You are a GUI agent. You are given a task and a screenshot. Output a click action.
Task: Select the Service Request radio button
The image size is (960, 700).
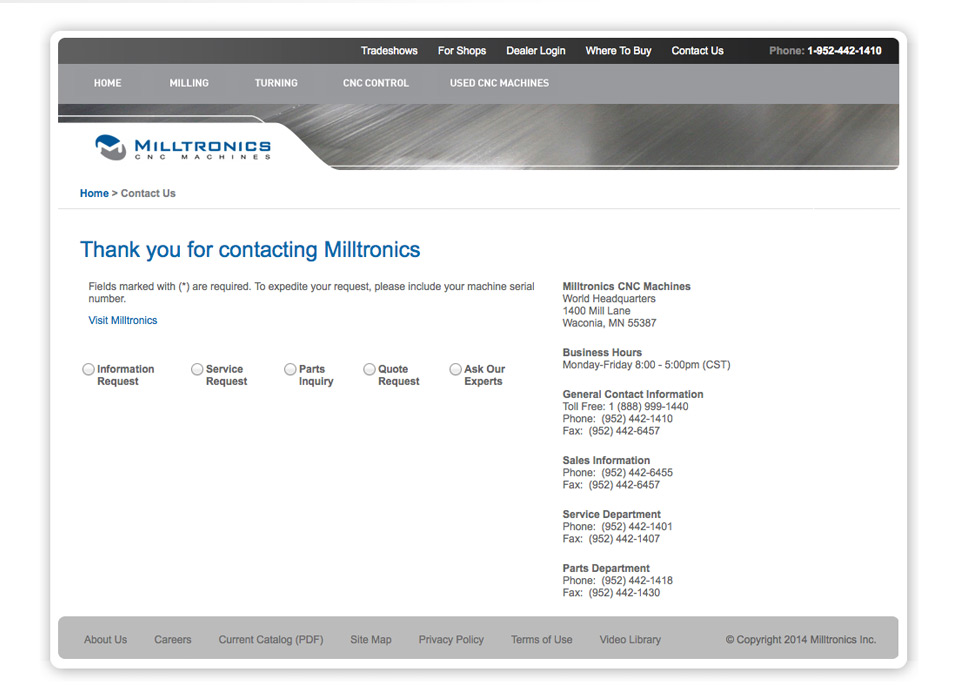[197, 369]
